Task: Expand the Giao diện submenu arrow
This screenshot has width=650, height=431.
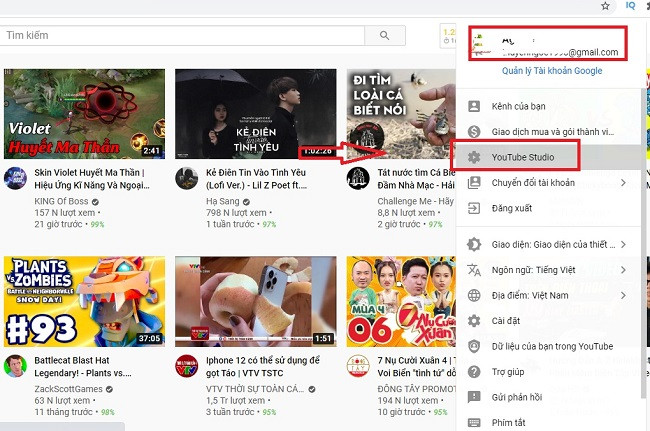Action: tap(623, 245)
